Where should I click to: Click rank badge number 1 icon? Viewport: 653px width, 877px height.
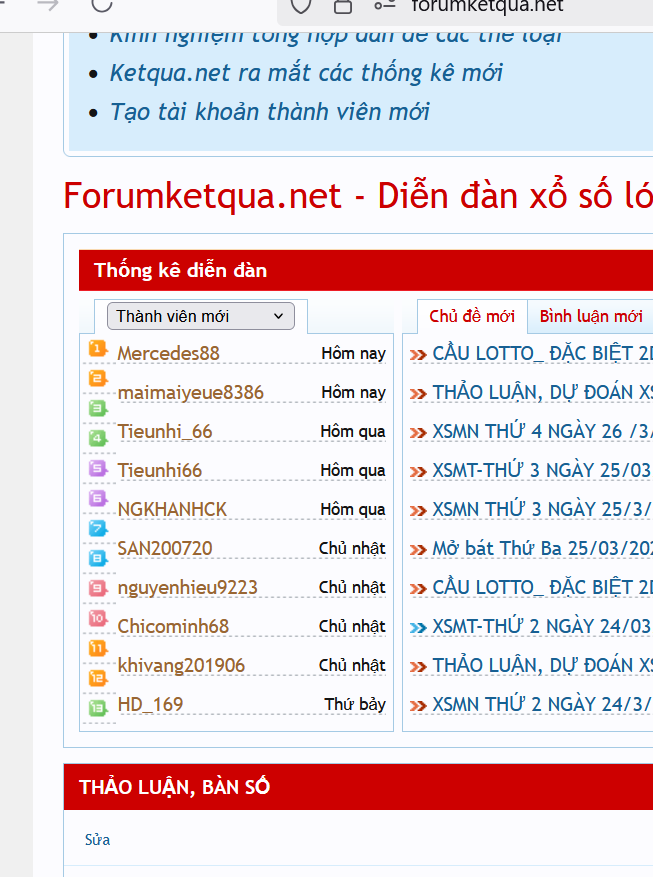(x=98, y=350)
